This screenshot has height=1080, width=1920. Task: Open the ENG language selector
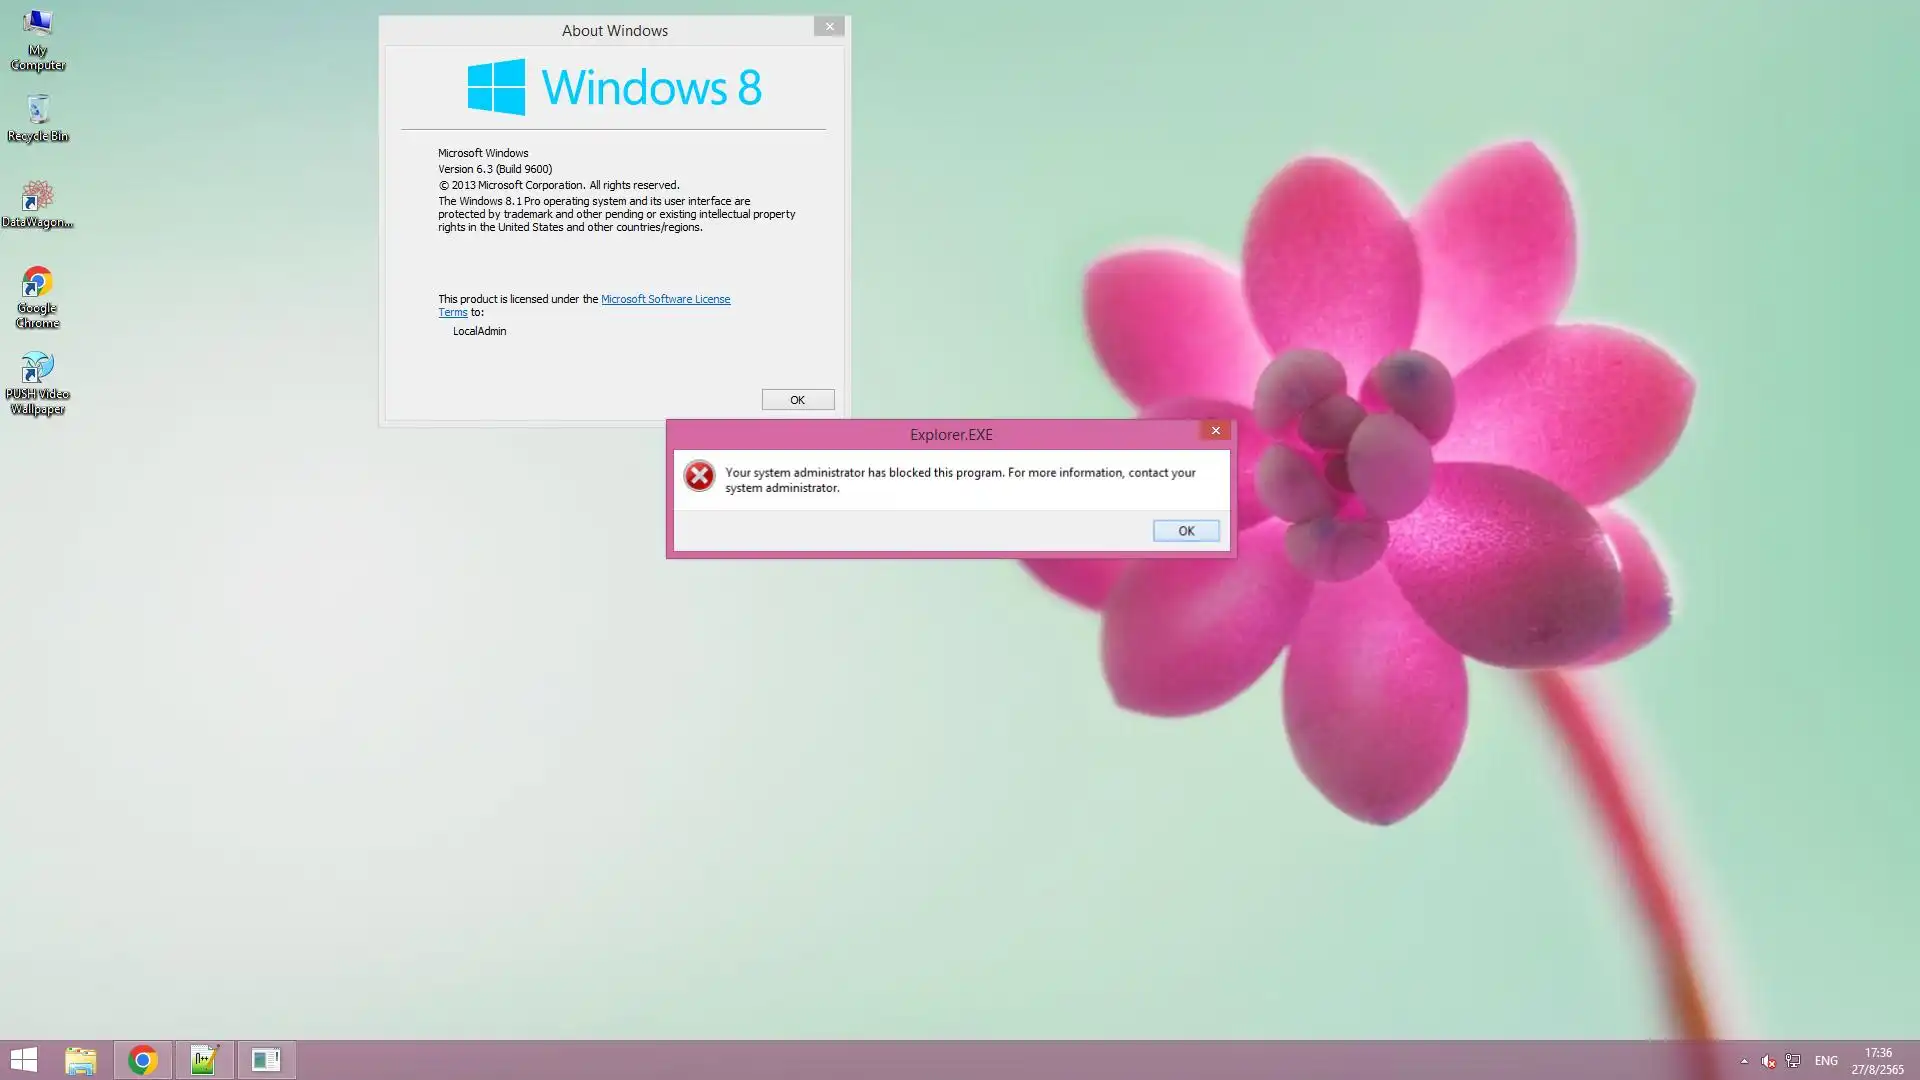click(1826, 1061)
